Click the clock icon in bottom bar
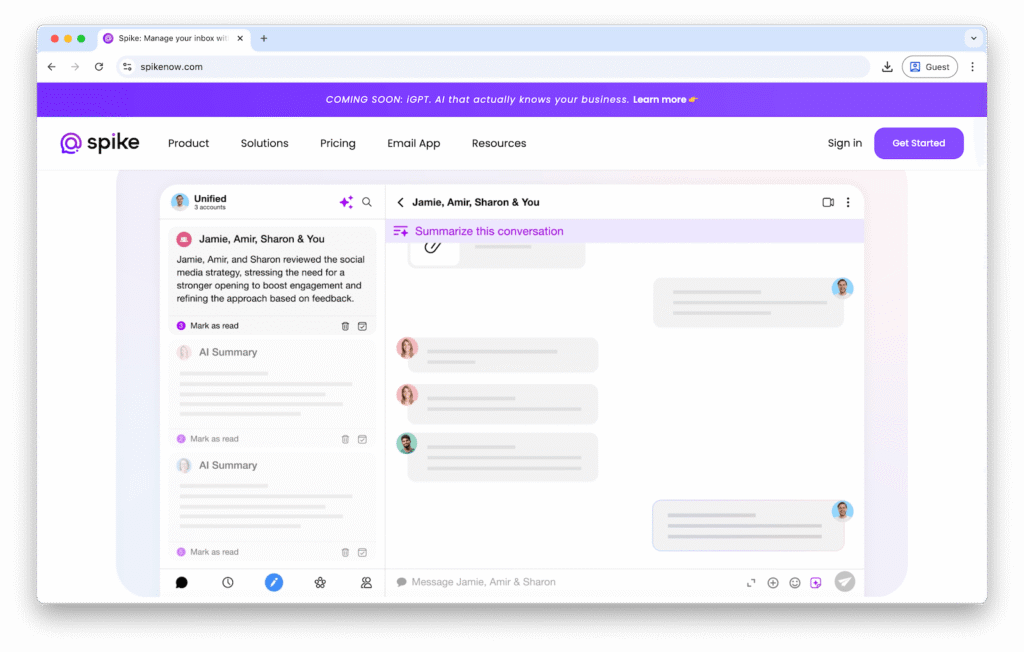1024x652 pixels. click(x=228, y=582)
